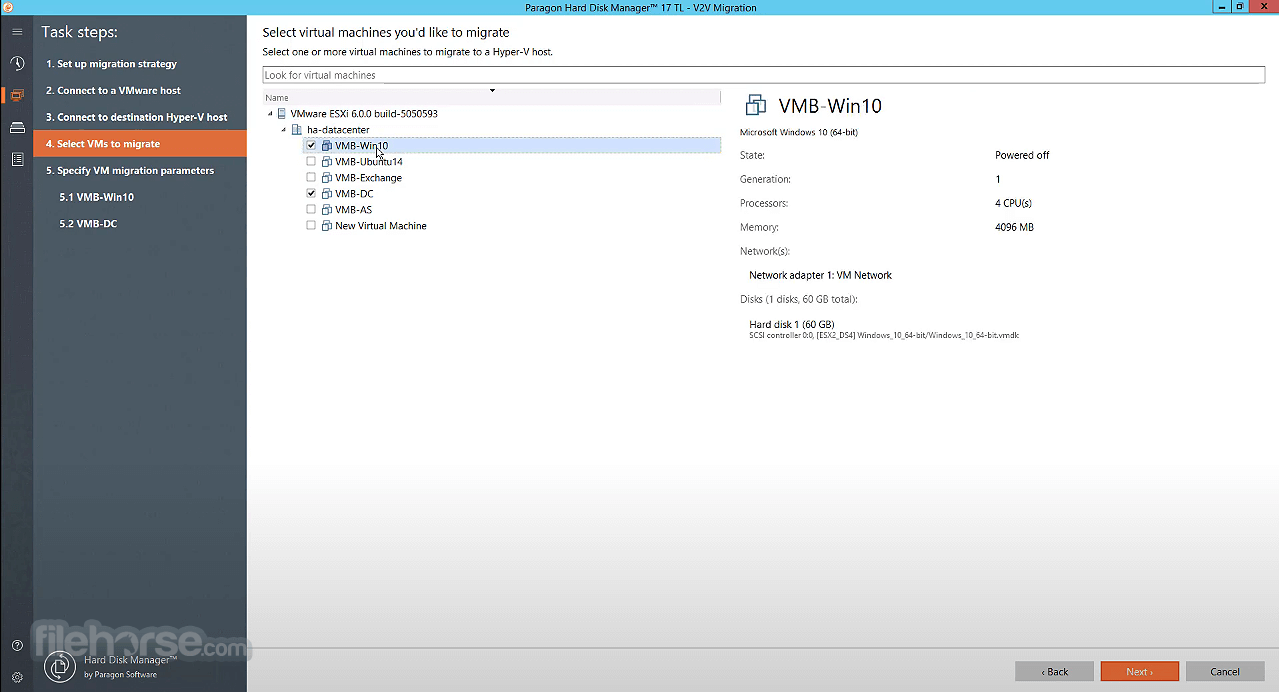Check the New Virtual Machine checkbox
The height and width of the screenshot is (692, 1279).
click(311, 226)
